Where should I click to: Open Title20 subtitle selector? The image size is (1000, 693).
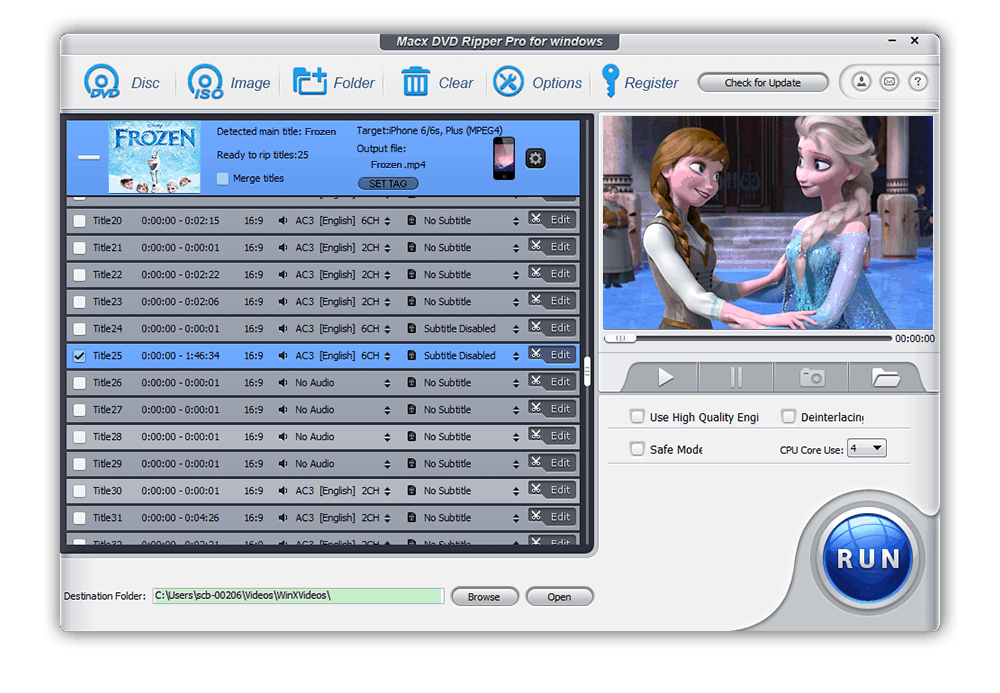515,221
